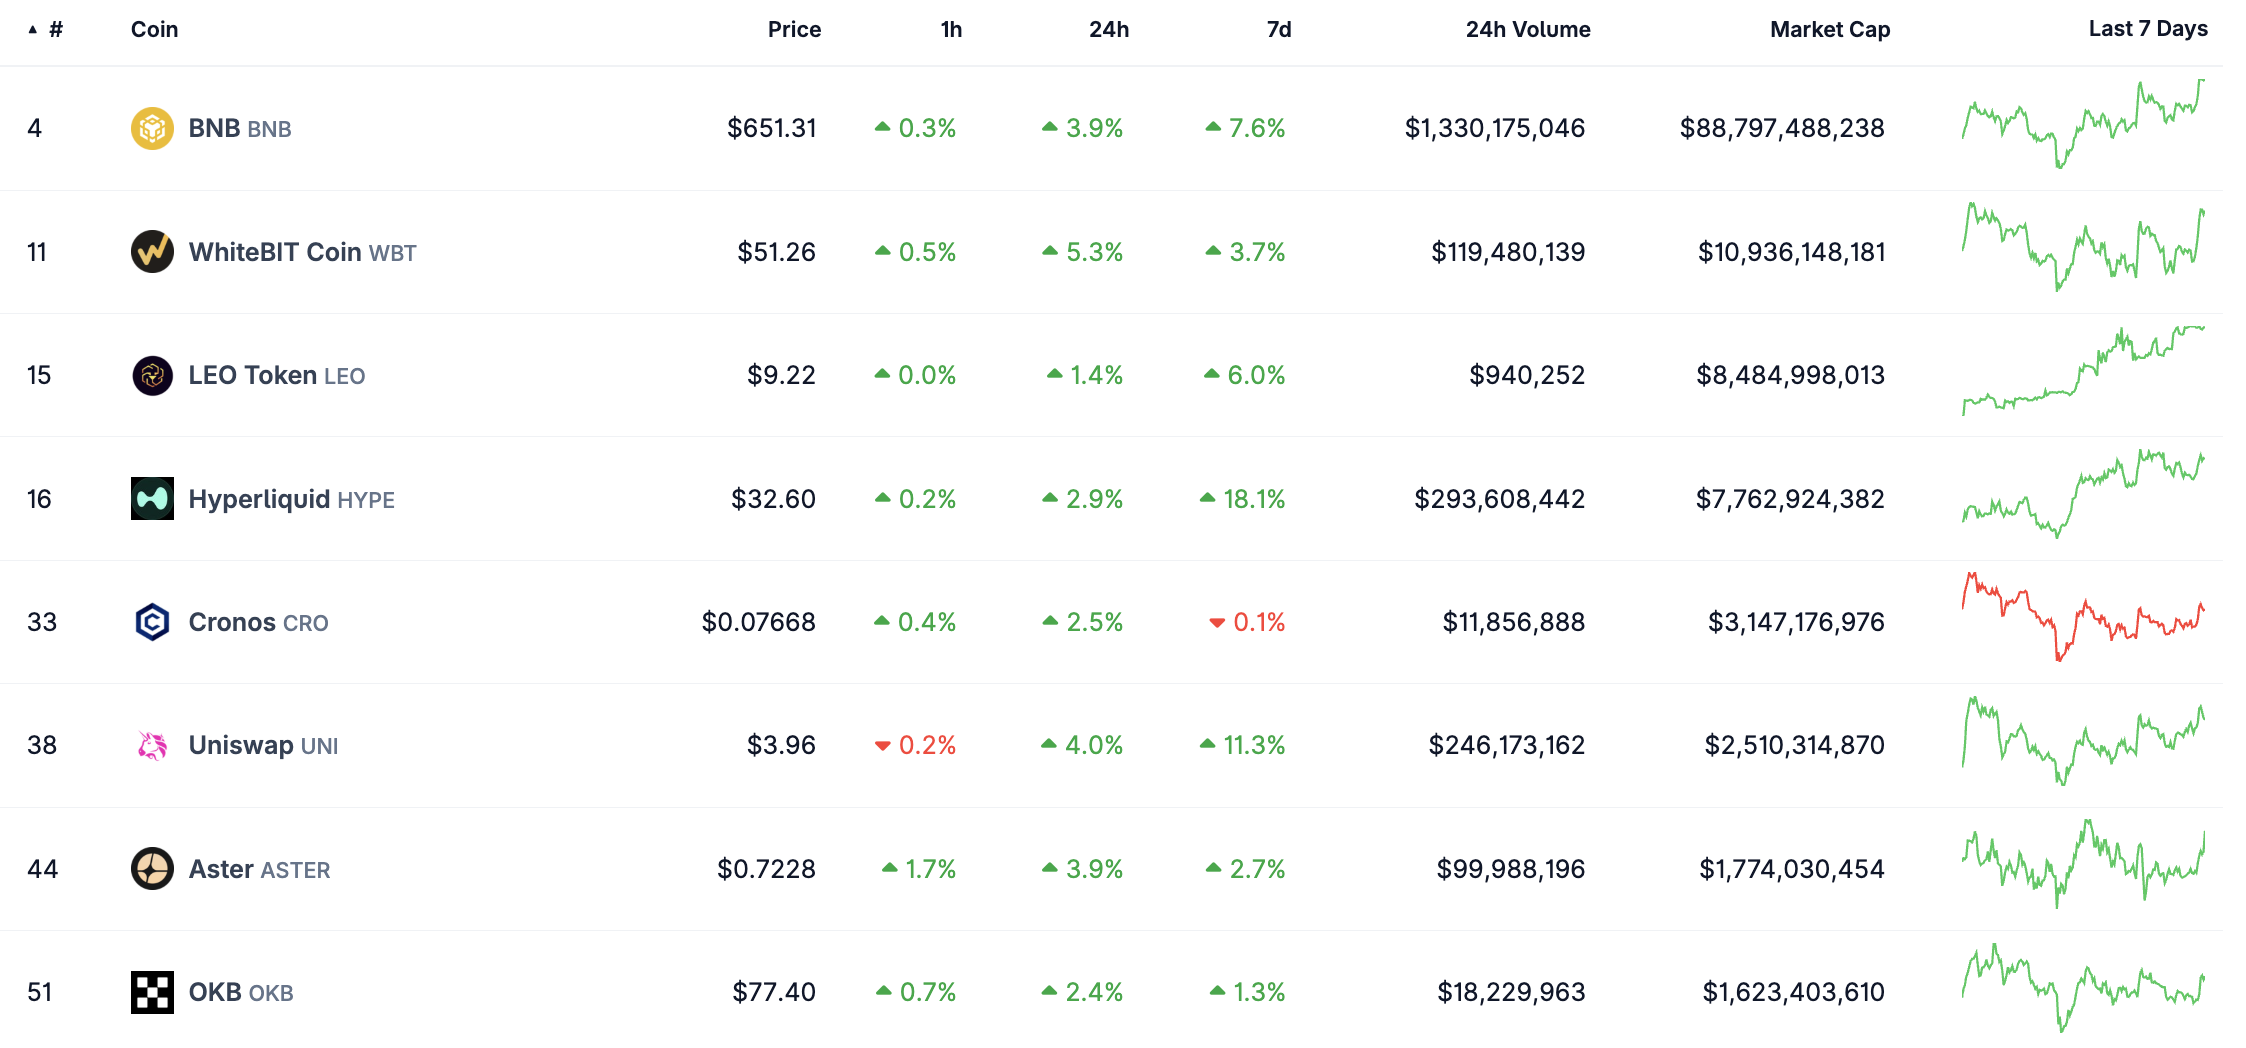2246x1048 pixels.
Task: Sort by the Market Cap column header
Action: coord(1829,29)
